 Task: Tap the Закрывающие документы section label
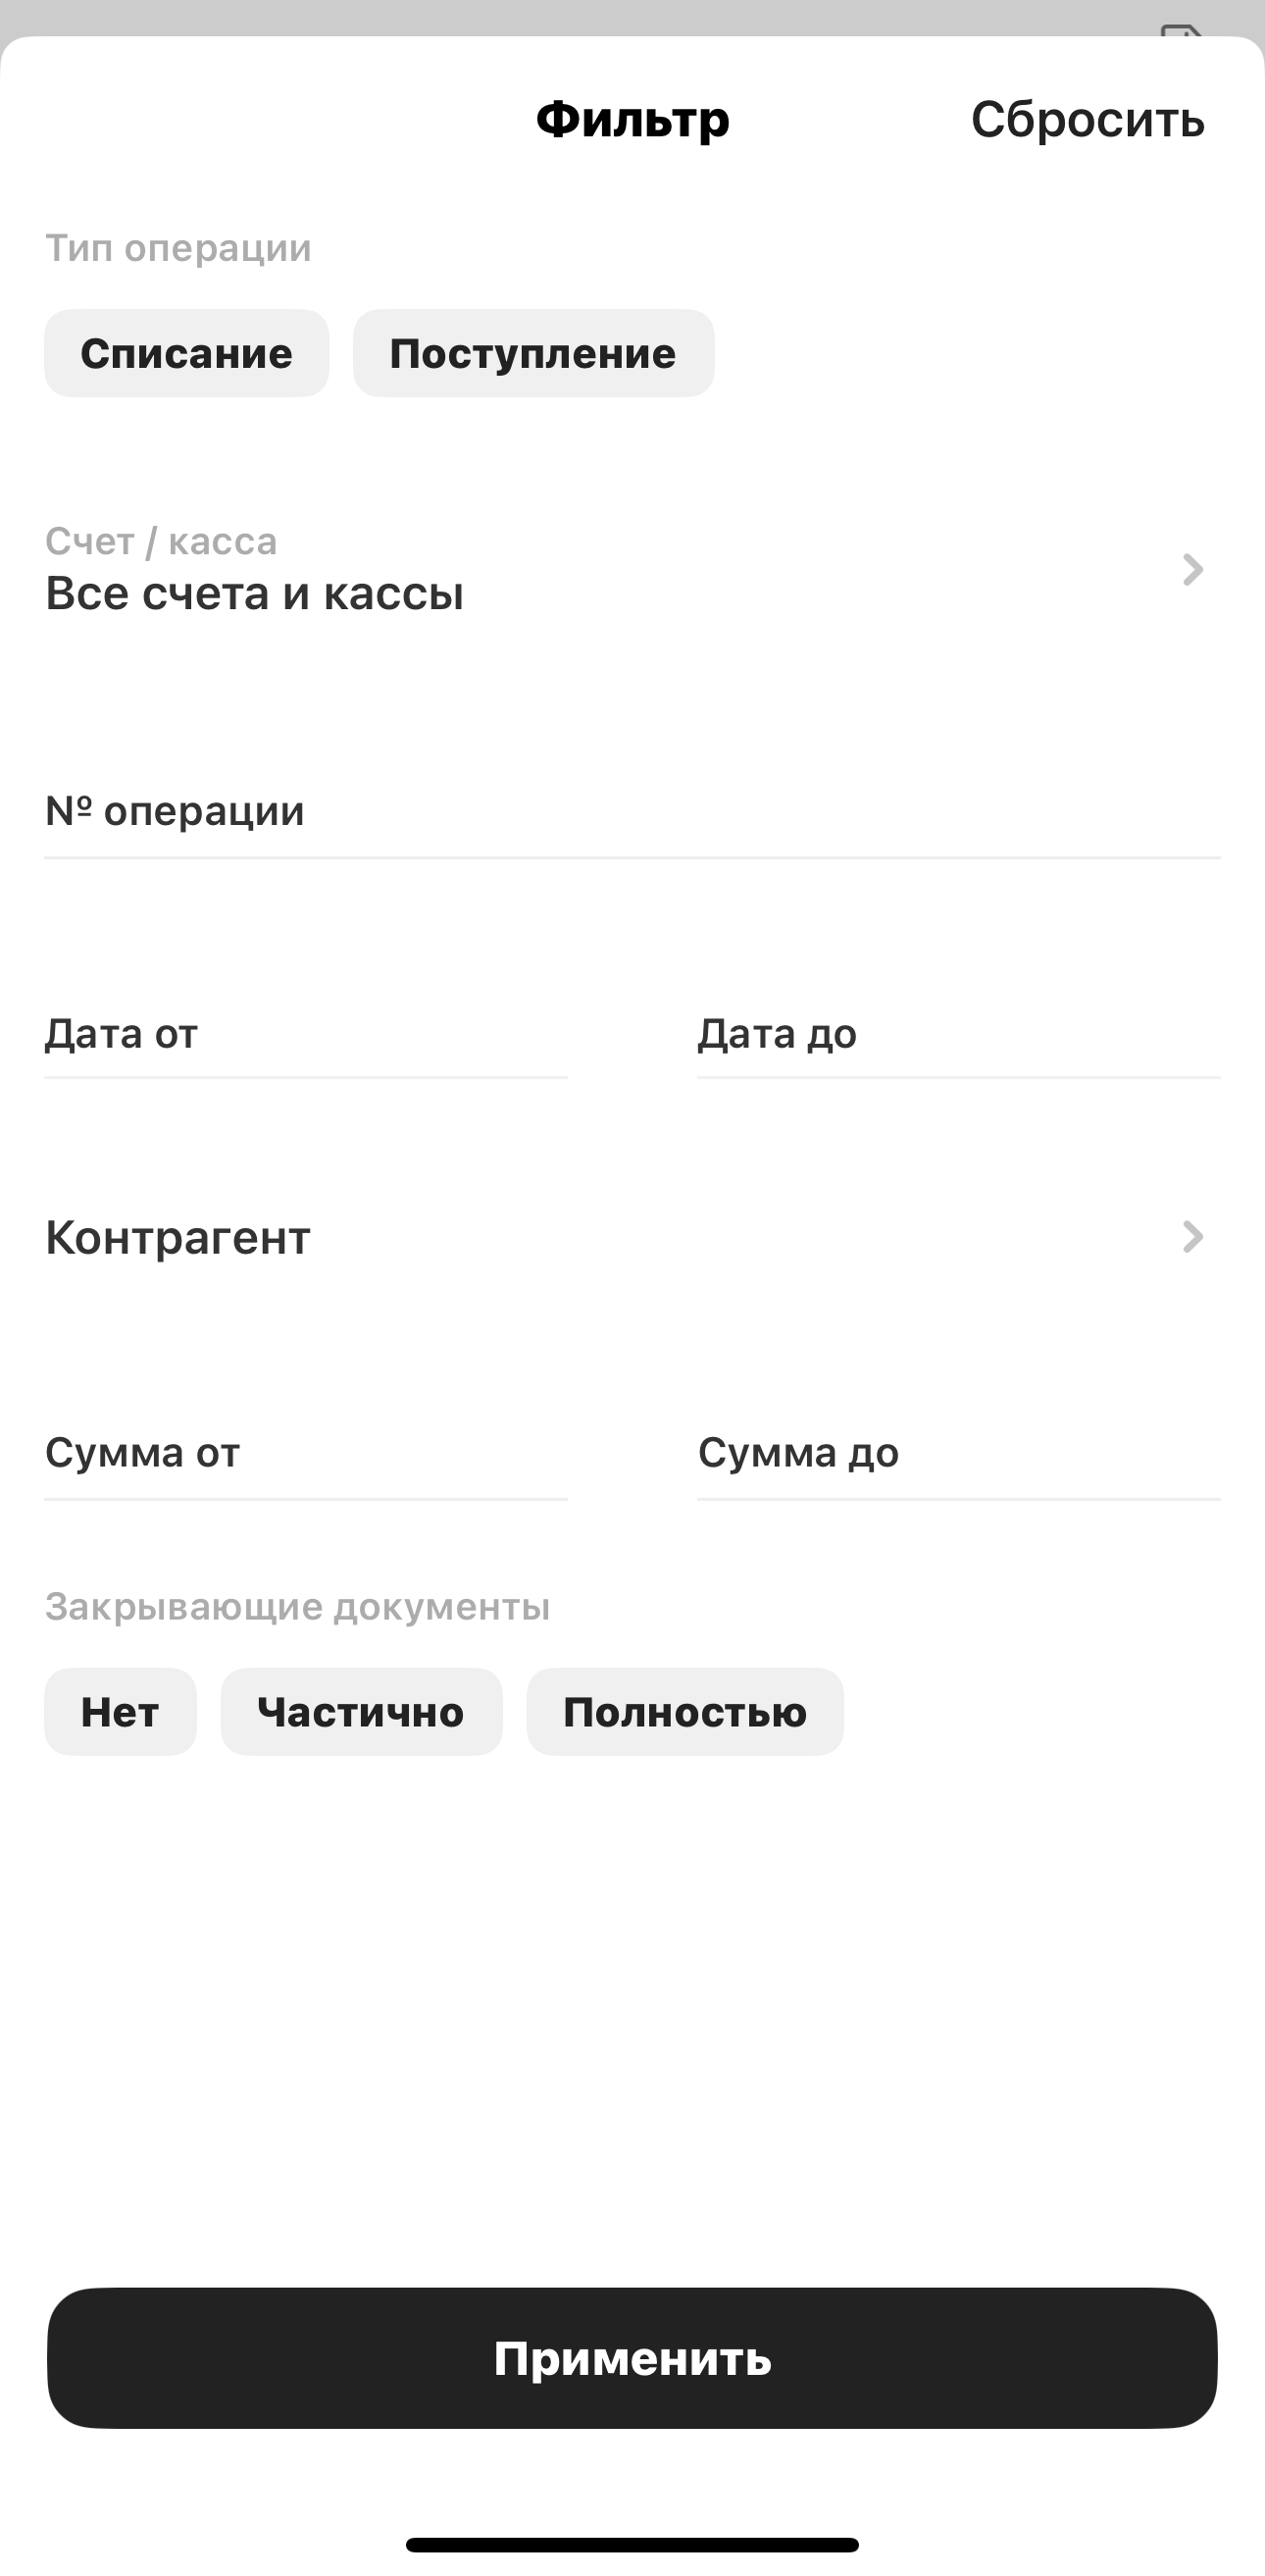point(297,1607)
